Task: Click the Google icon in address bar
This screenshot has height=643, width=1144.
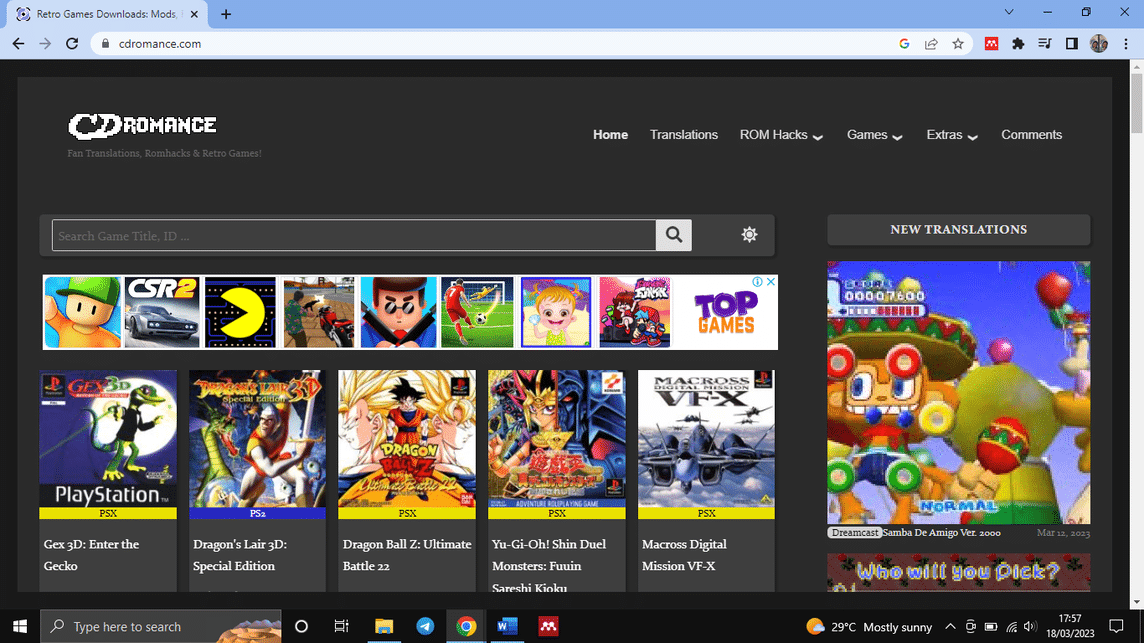Action: (904, 44)
